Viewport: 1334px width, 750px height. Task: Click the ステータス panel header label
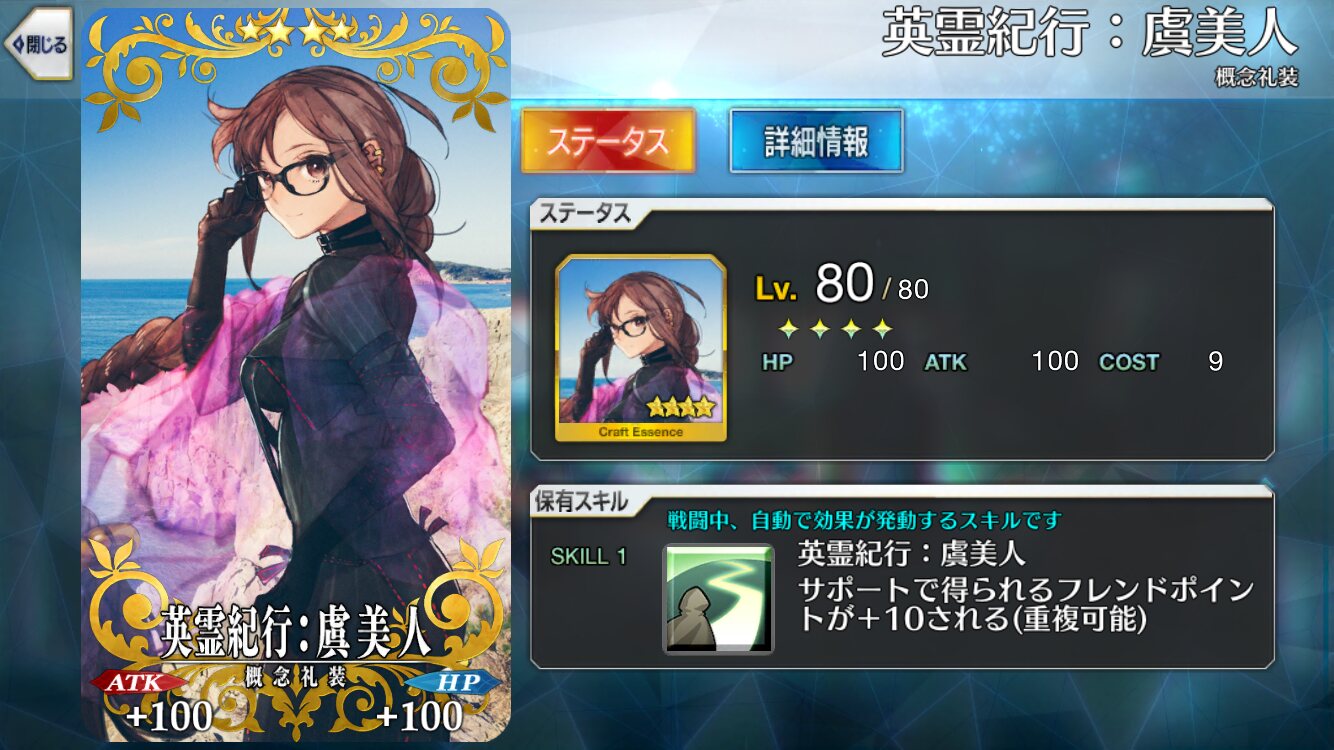tap(585, 213)
